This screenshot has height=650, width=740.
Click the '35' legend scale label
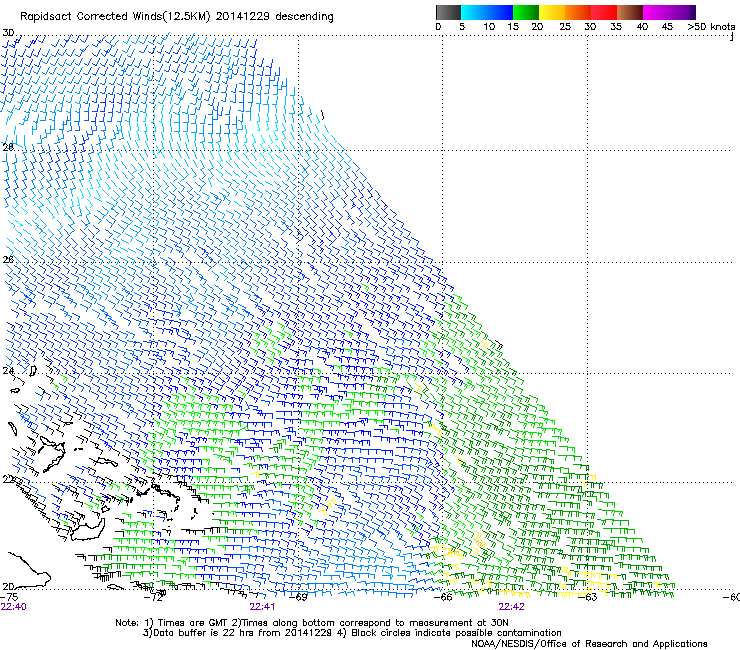point(616,27)
